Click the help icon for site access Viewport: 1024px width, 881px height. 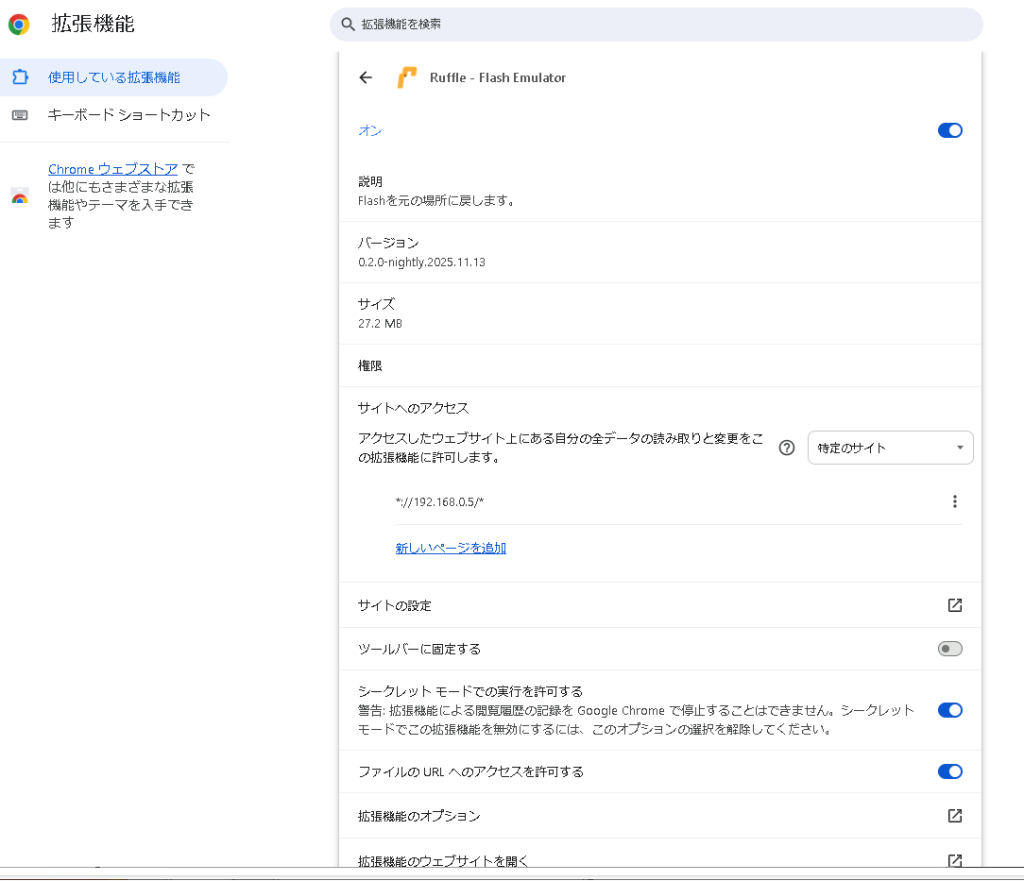coord(787,448)
